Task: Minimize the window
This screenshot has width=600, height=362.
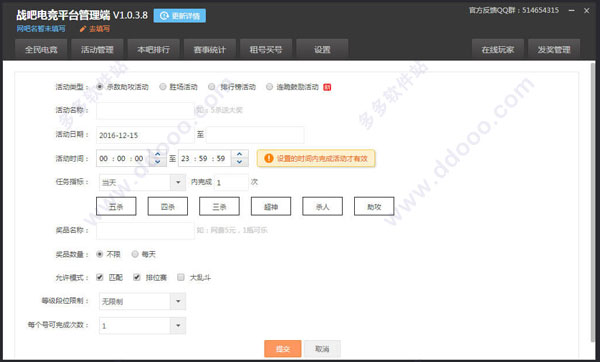Action: pyautogui.click(x=572, y=11)
